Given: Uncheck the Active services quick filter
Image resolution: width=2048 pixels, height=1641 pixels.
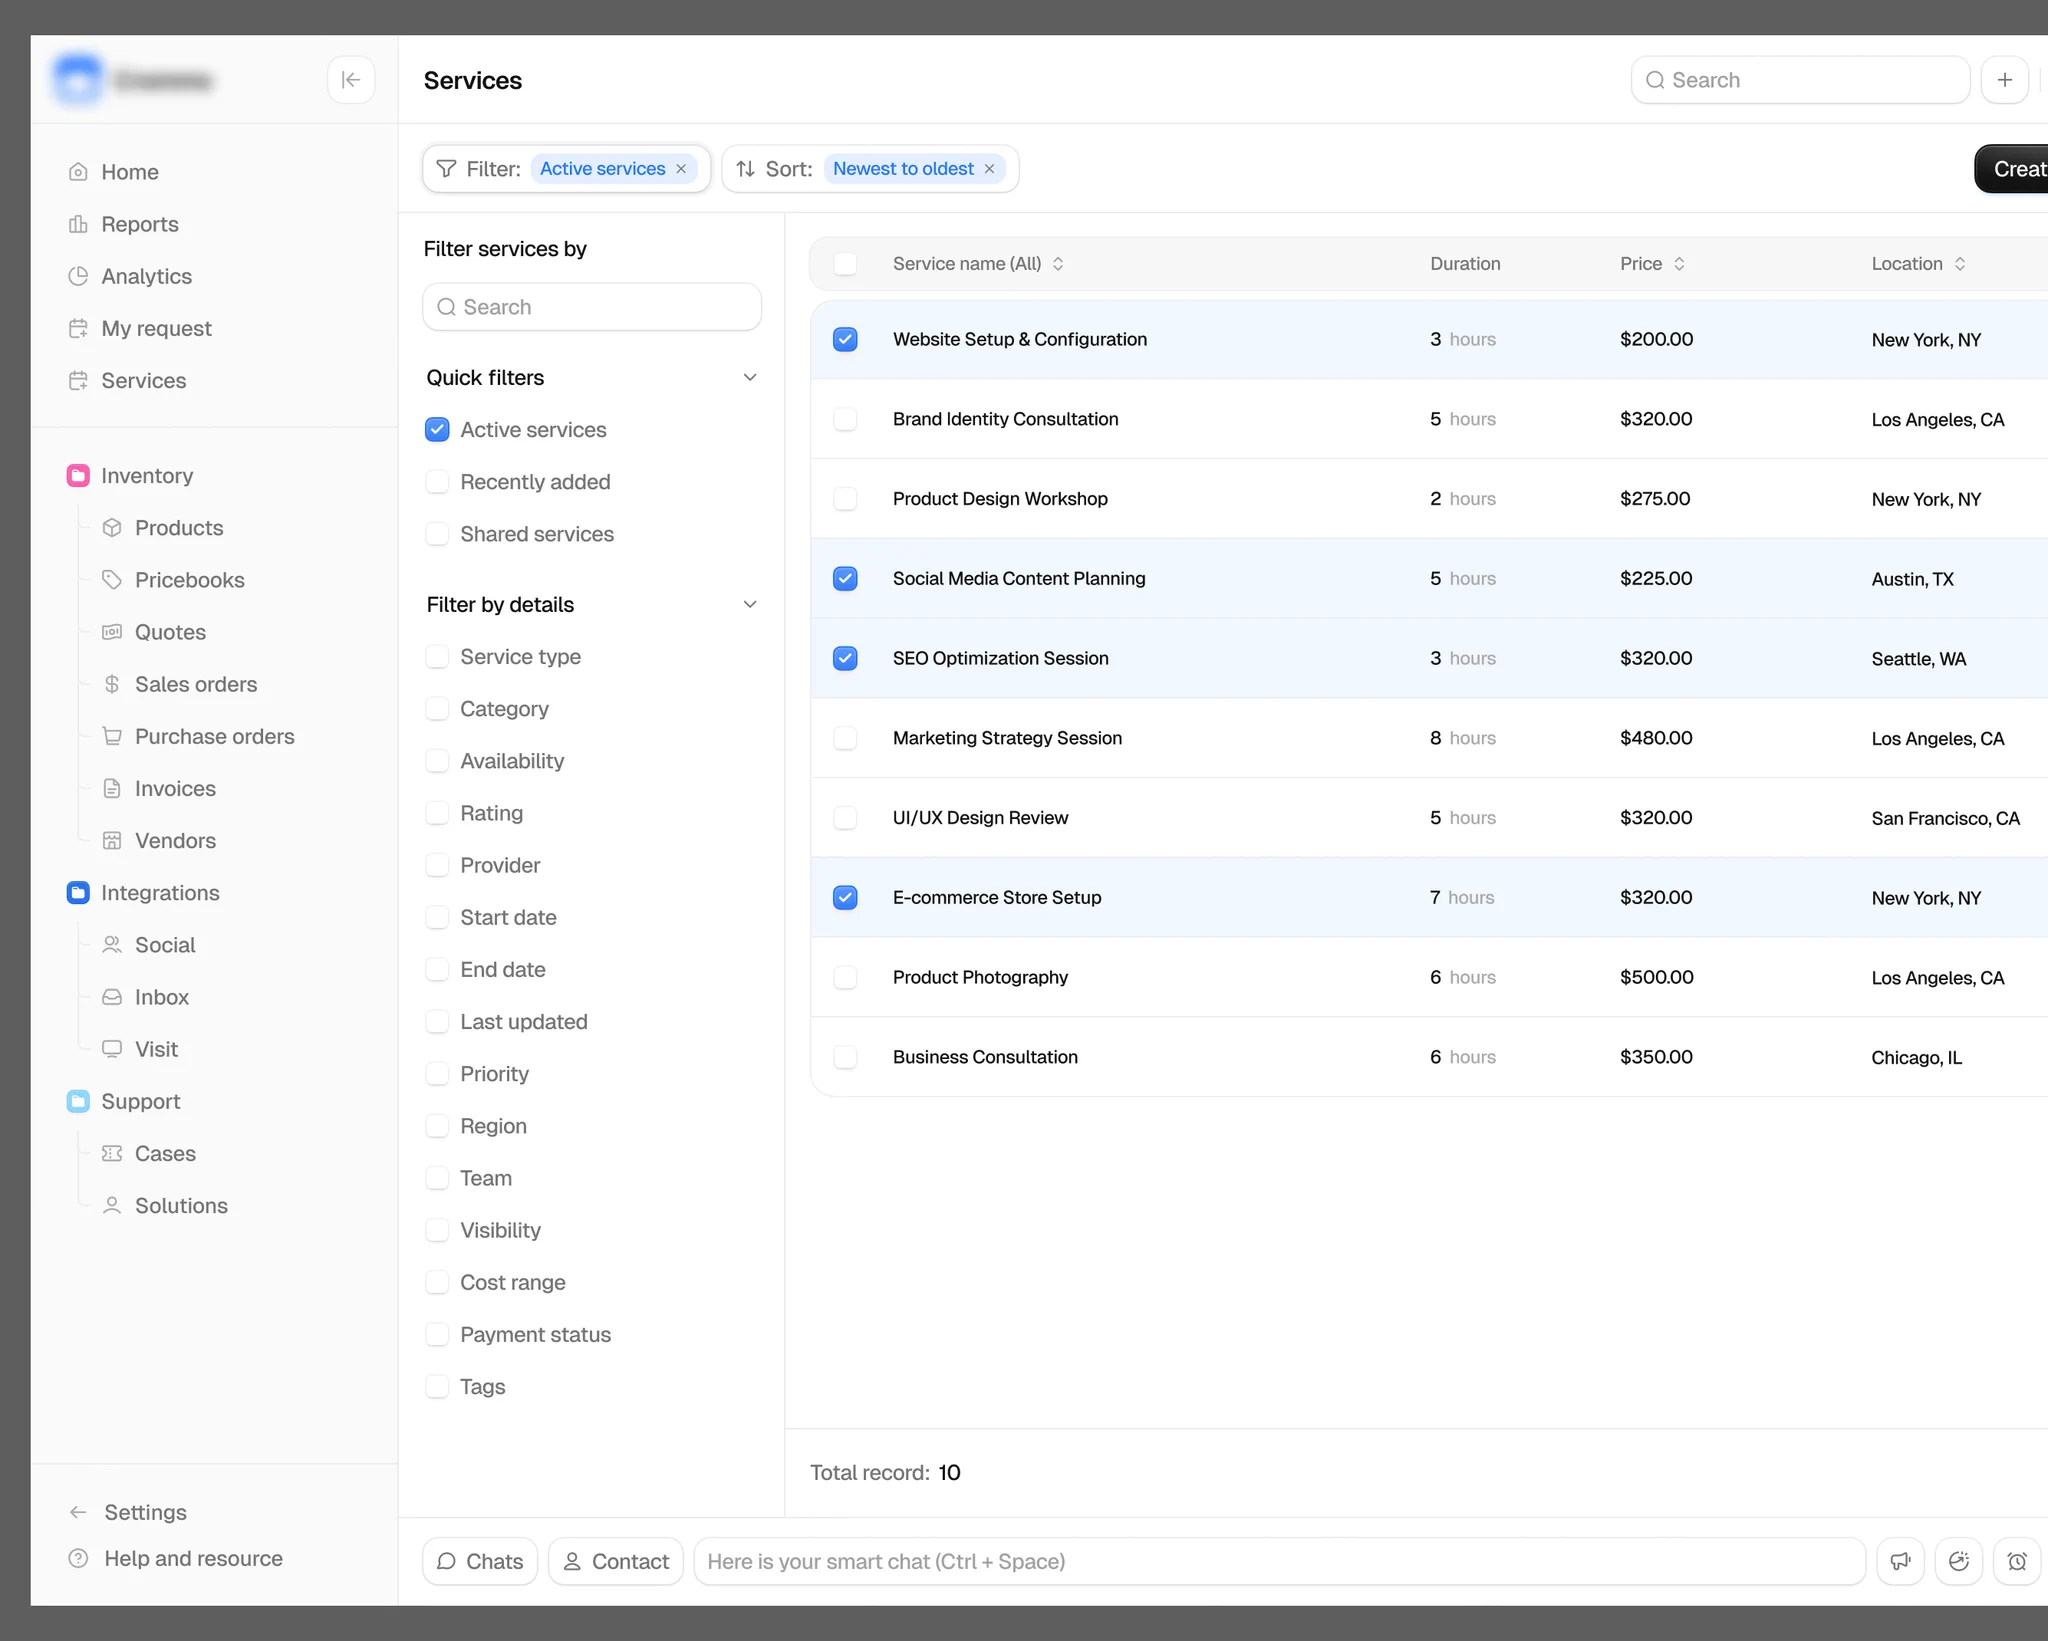Looking at the screenshot, I should click(437, 430).
